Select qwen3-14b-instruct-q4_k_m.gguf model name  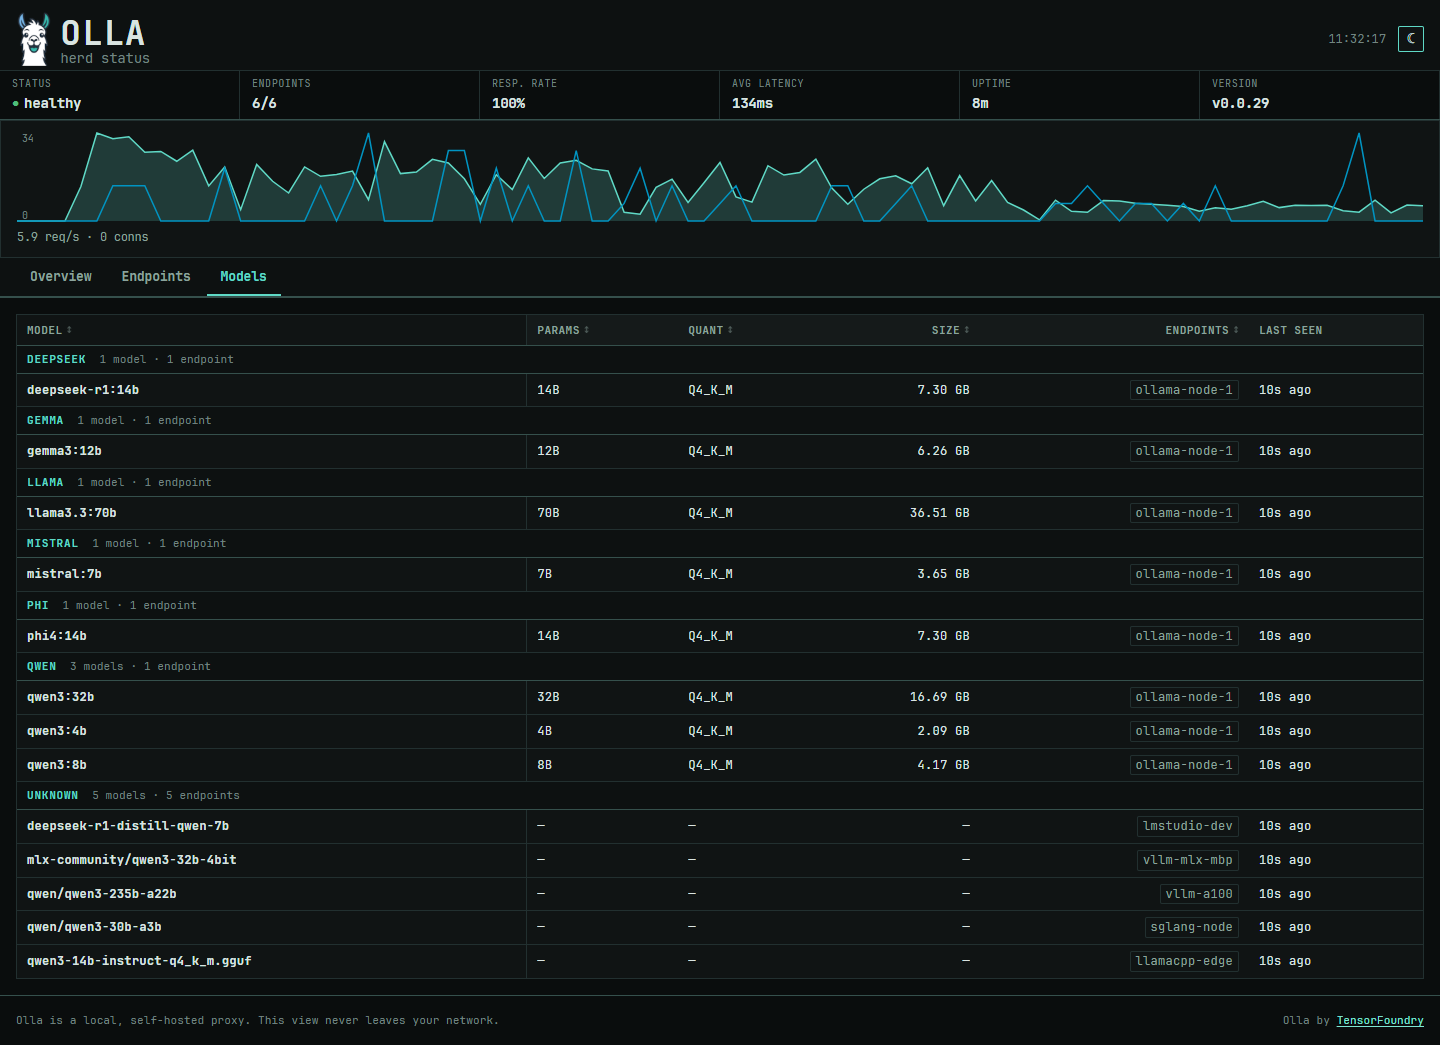tap(139, 961)
